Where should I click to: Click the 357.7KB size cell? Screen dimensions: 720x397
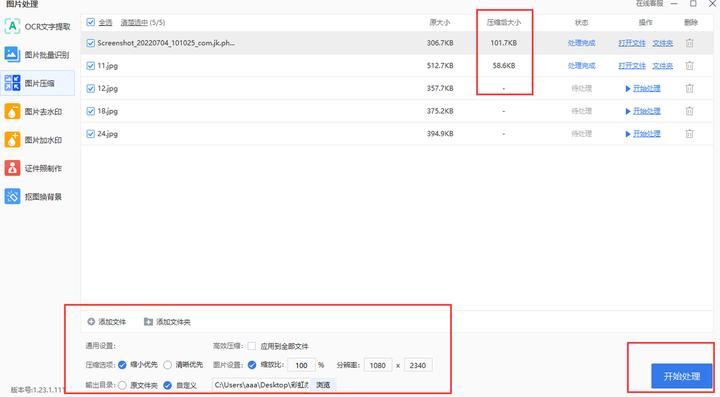[440, 88]
